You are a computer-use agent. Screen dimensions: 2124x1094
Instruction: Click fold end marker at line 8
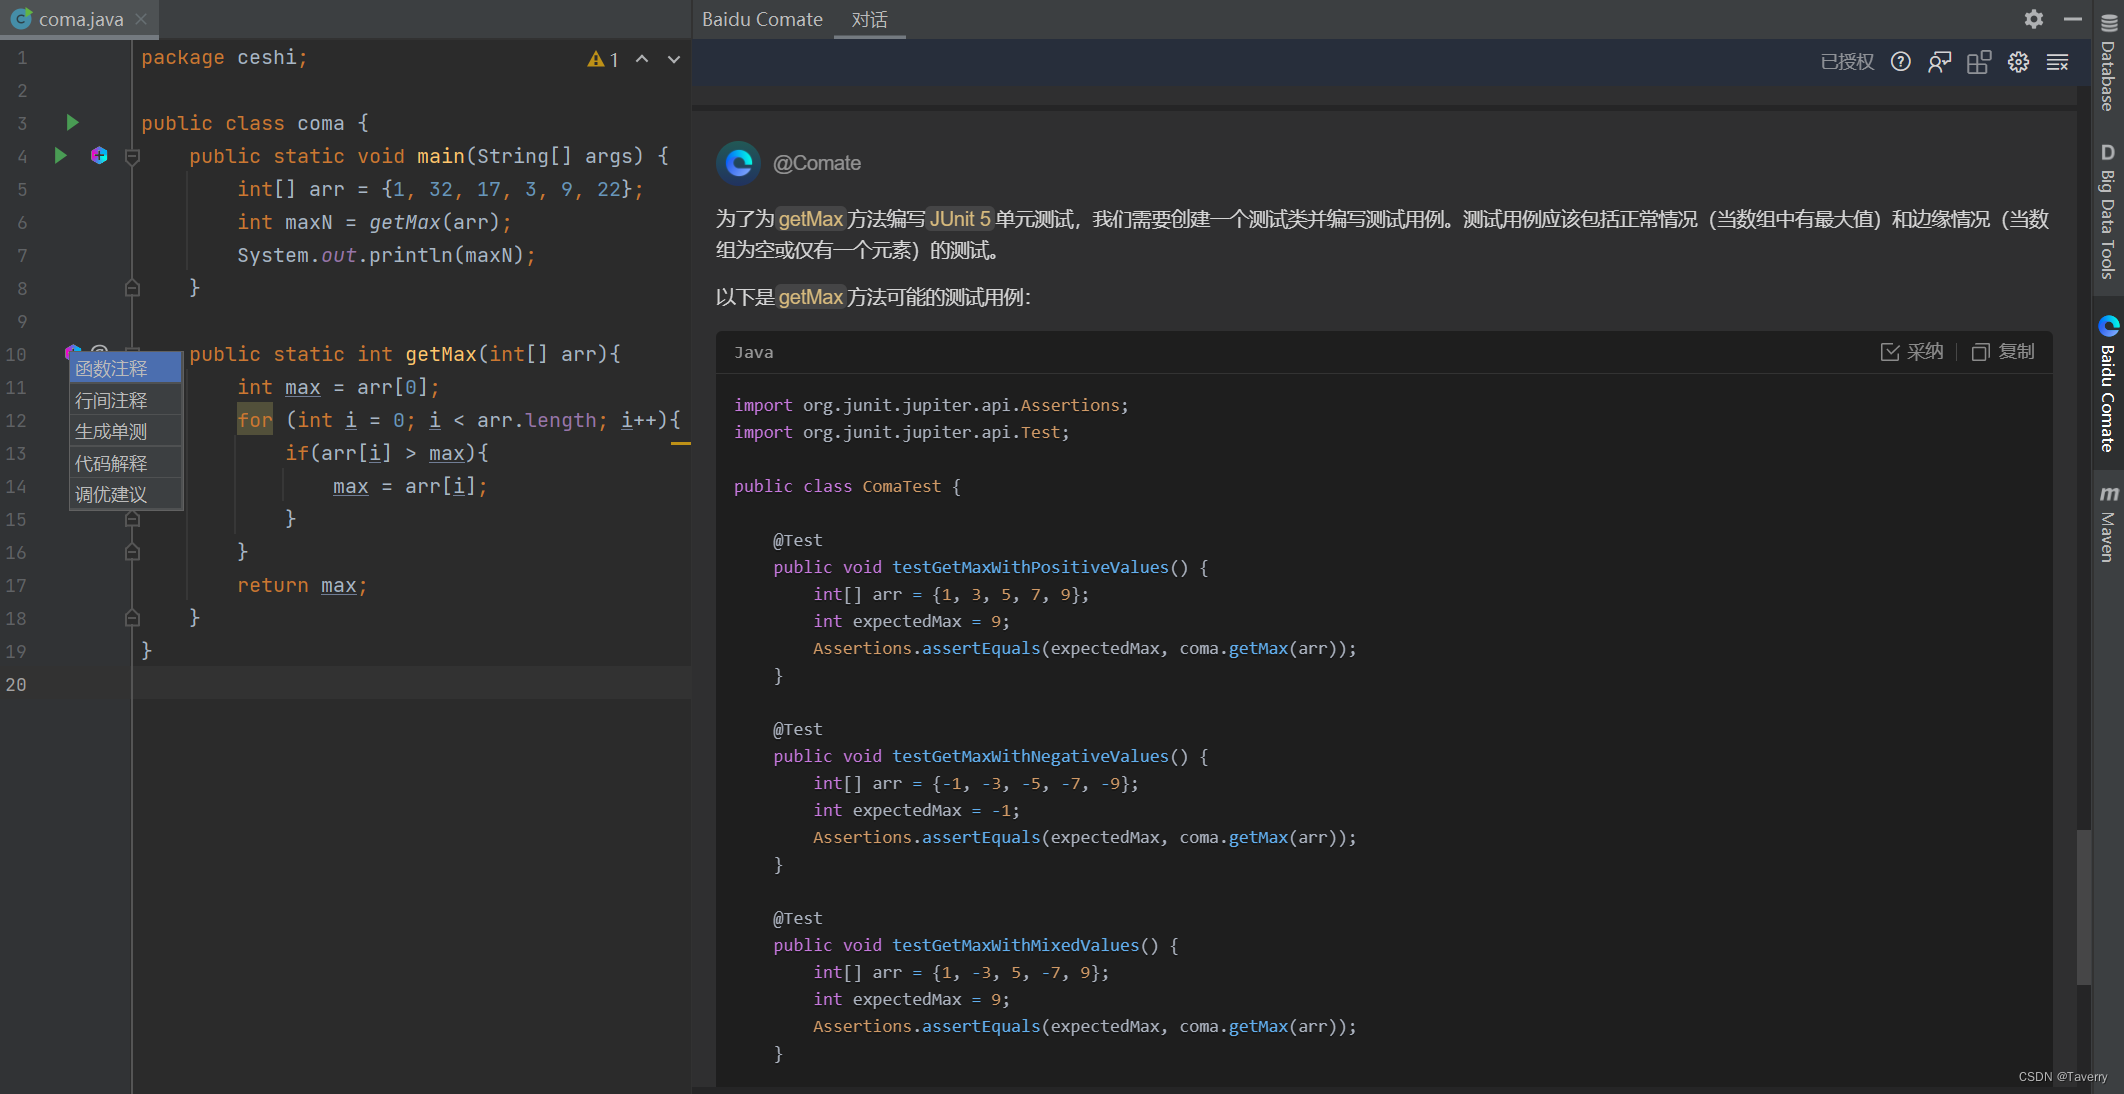132,288
